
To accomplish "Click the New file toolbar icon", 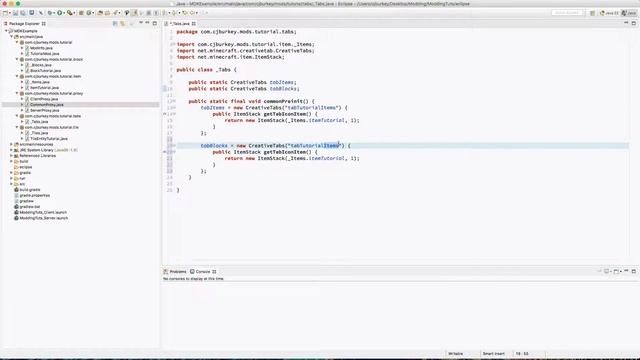I will (5, 13).
